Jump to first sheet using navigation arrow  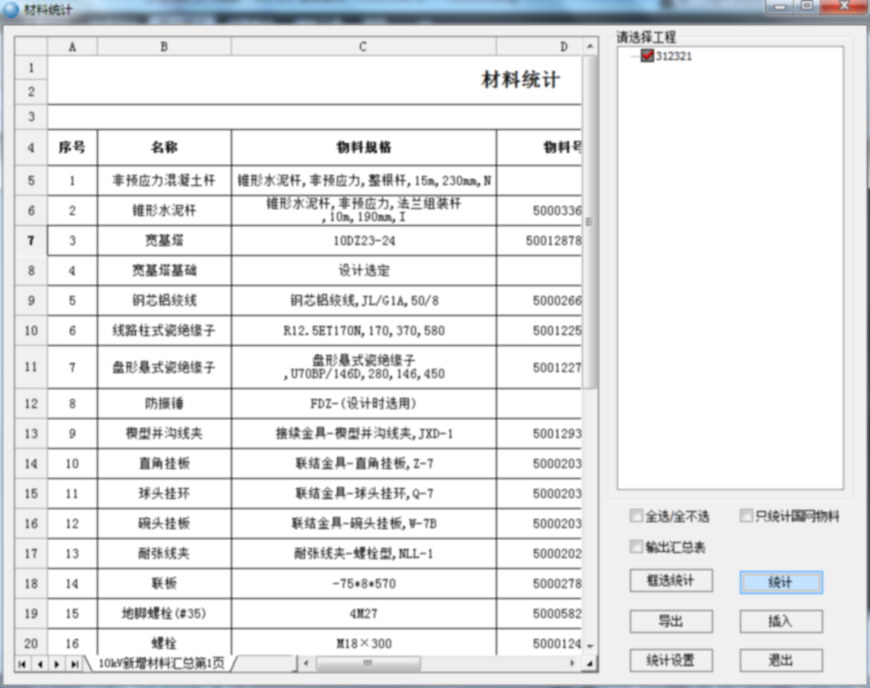pyautogui.click(x=23, y=664)
